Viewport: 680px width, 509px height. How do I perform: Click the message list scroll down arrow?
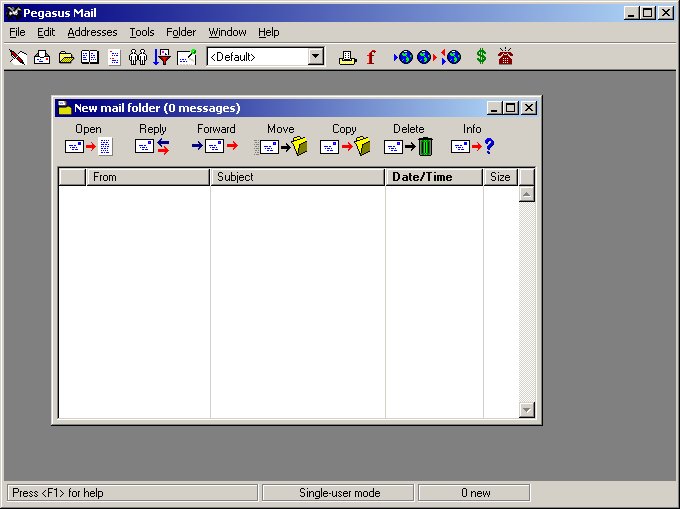click(x=526, y=410)
